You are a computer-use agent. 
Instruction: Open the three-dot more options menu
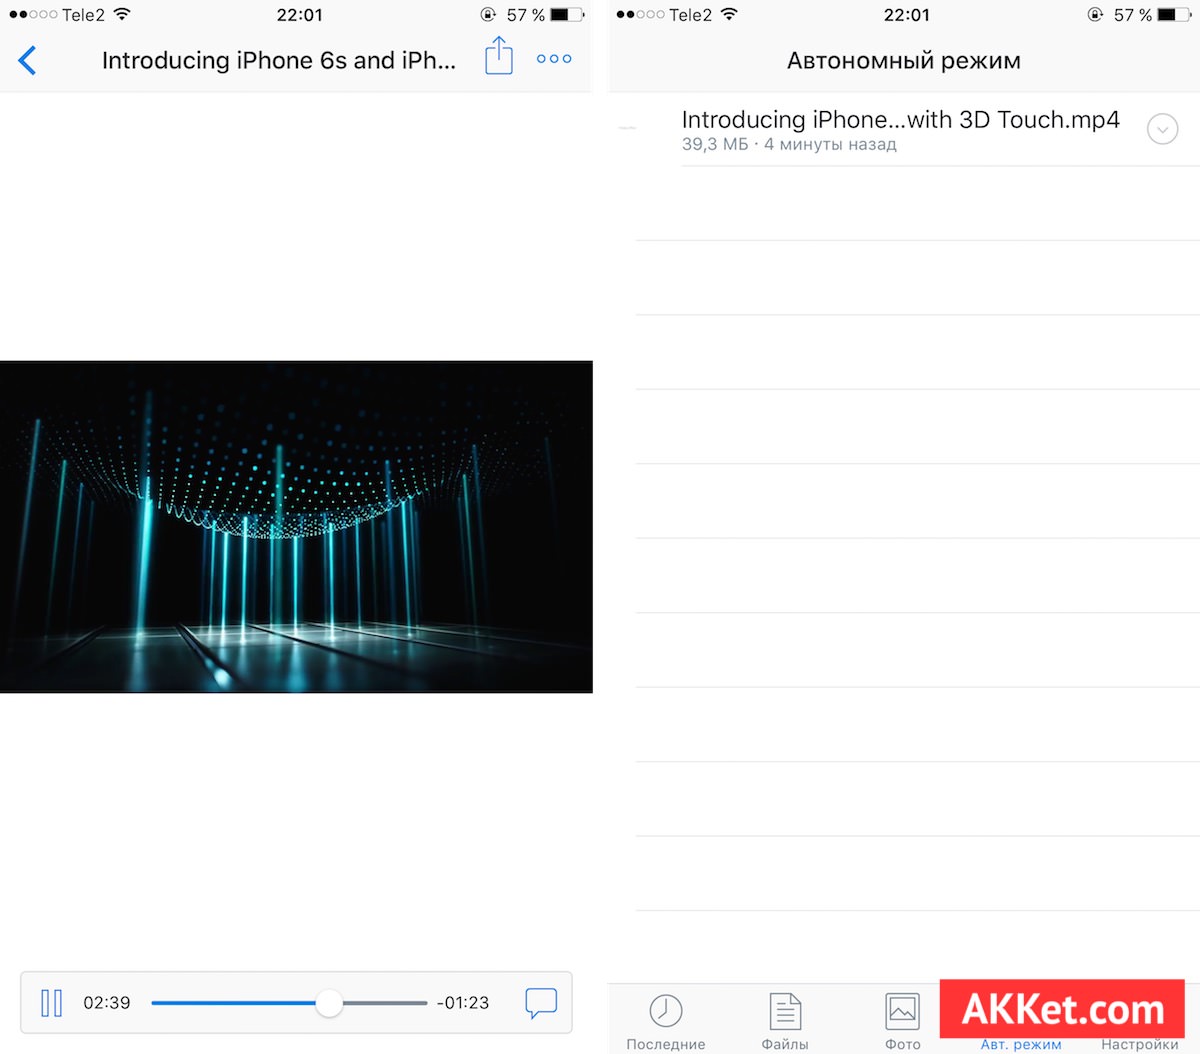554,59
